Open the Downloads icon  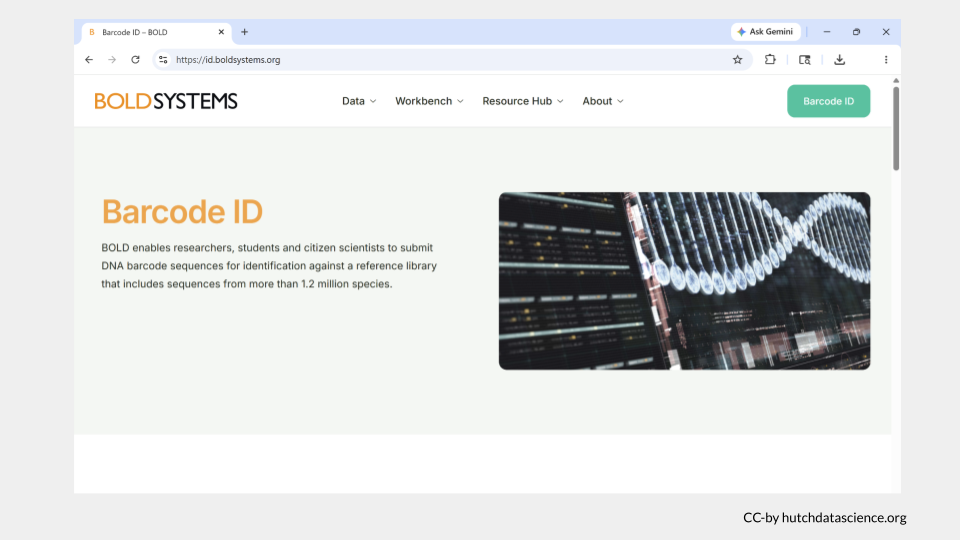pos(839,59)
